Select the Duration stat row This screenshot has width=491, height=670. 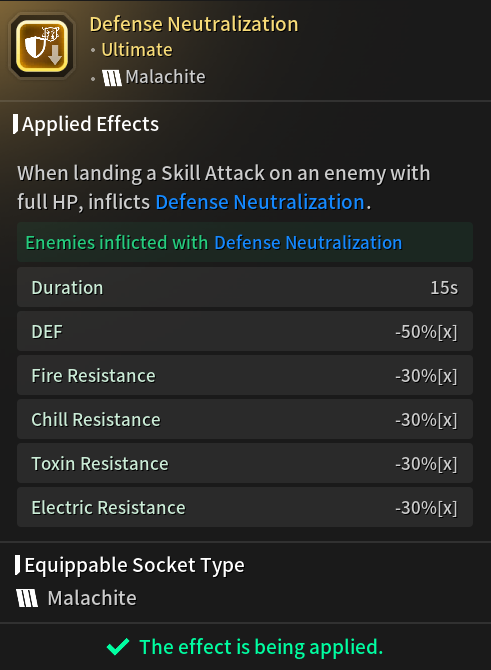[x=245, y=287]
